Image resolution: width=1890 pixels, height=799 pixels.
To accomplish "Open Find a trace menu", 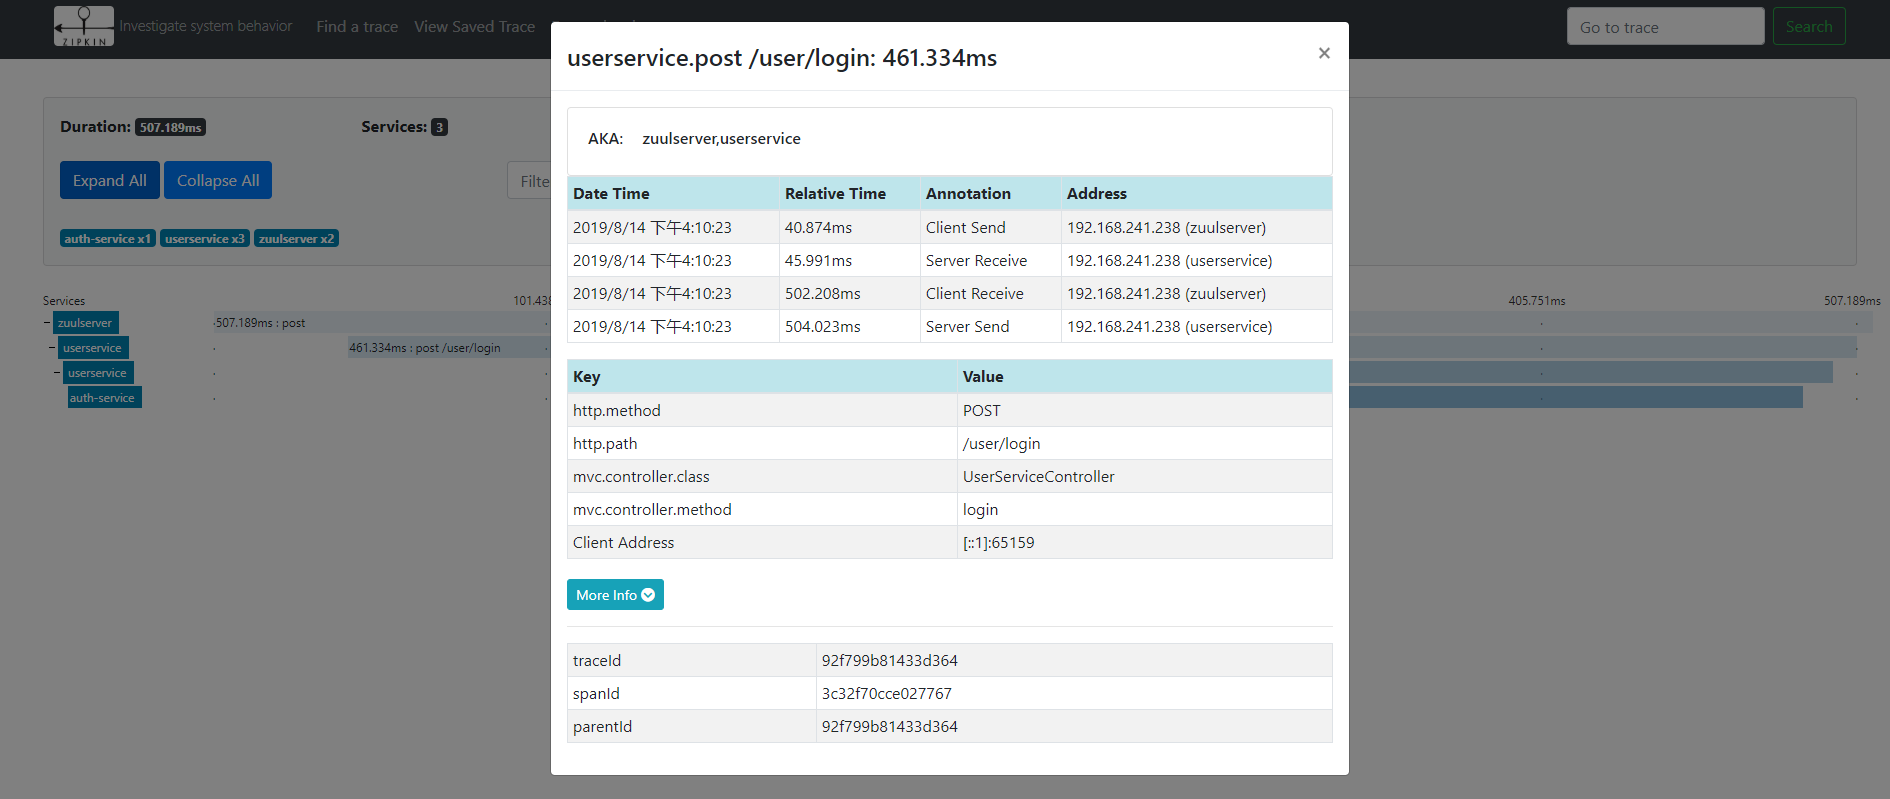I will tap(357, 27).
